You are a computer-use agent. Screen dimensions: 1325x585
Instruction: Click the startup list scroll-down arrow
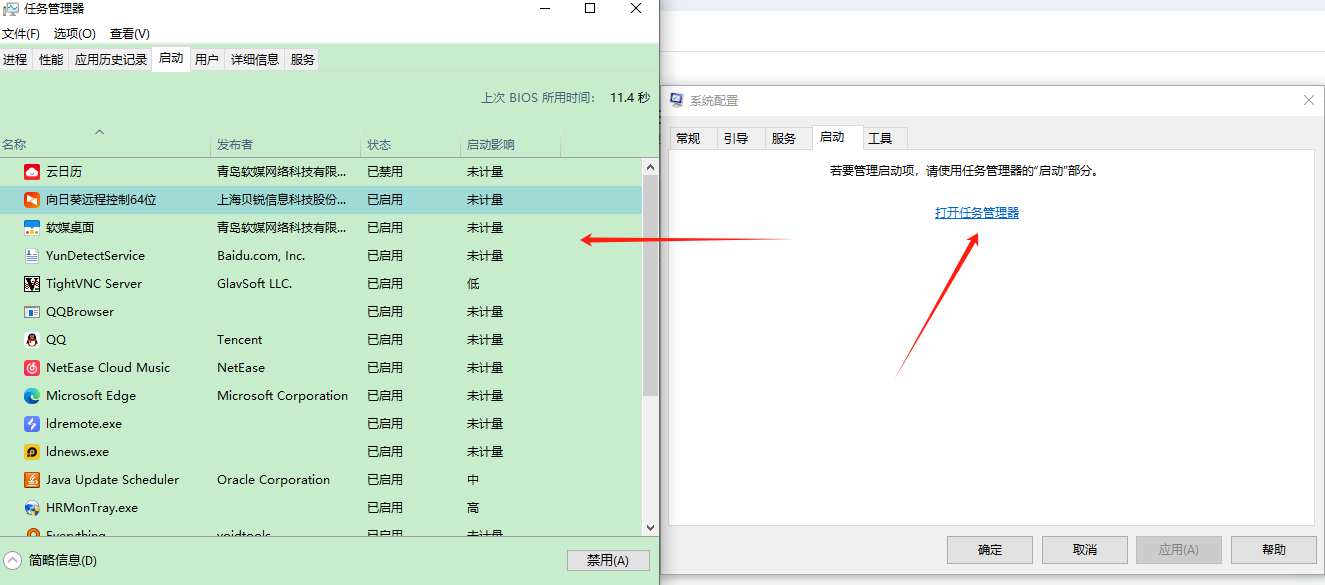(x=650, y=527)
